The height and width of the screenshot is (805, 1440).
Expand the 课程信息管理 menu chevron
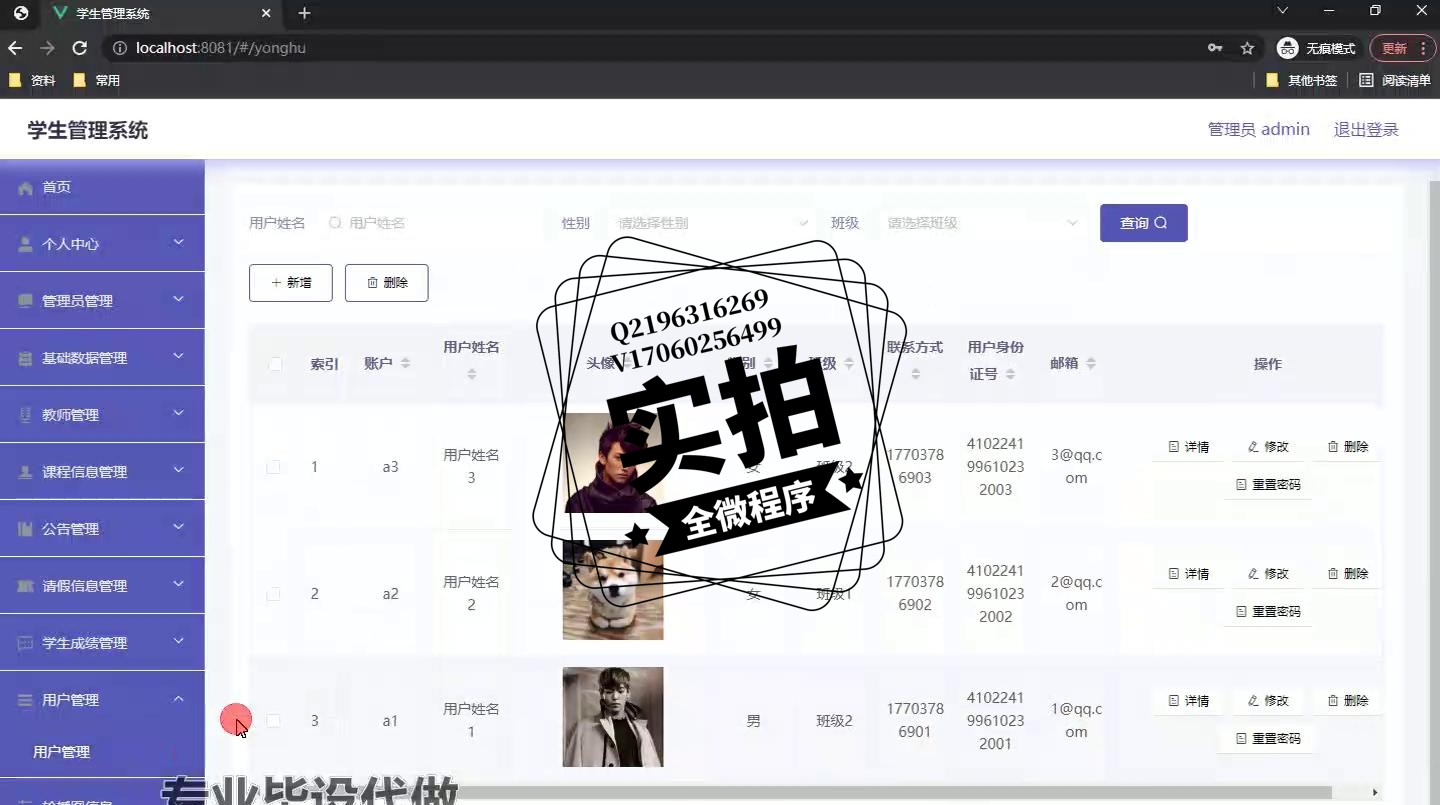179,470
